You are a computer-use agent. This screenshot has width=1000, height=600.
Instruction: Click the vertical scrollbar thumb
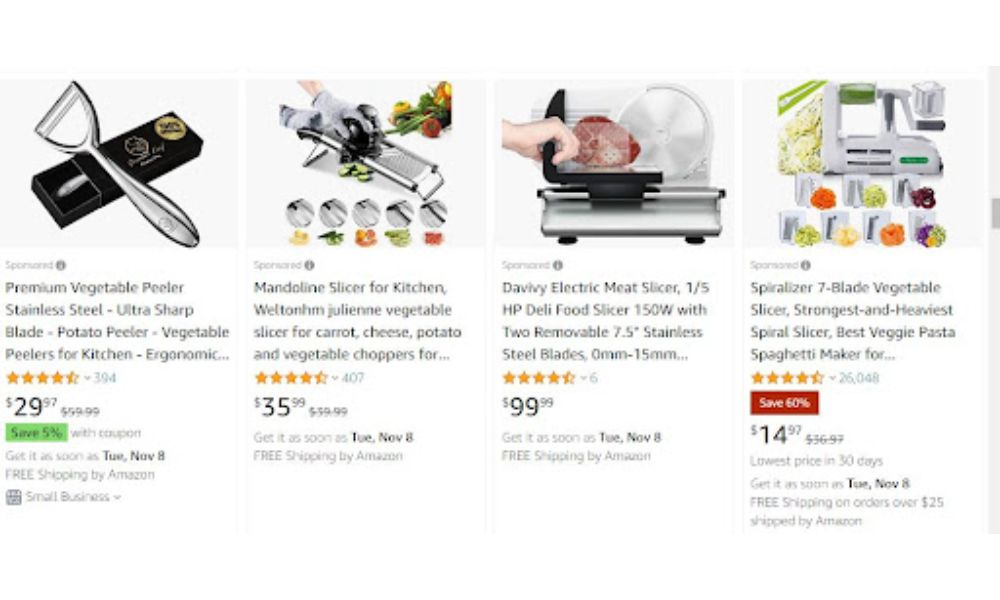coord(994,213)
